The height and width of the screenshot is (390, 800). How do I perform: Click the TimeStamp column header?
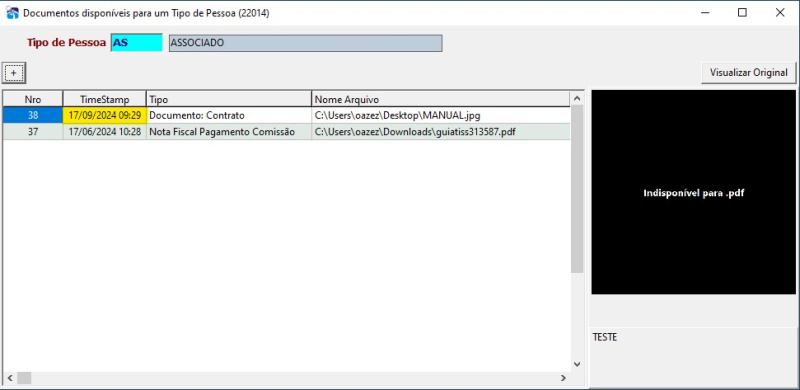point(105,99)
